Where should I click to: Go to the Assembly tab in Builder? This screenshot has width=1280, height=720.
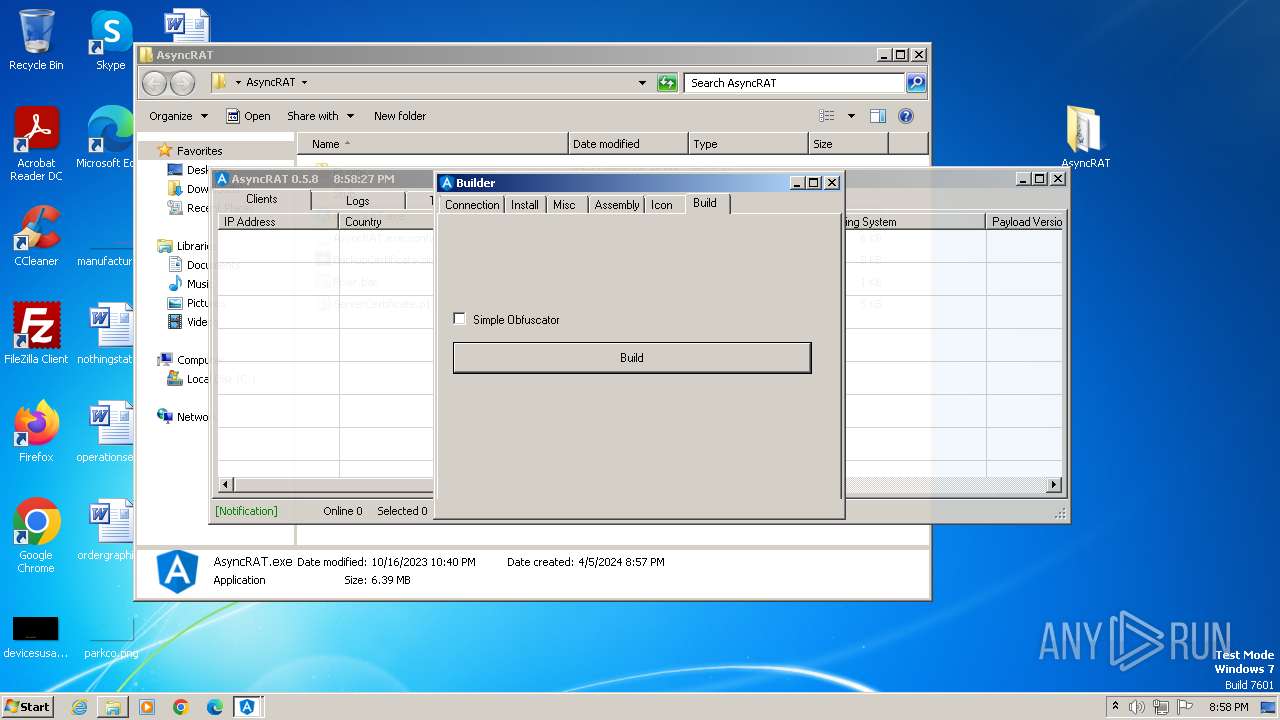617,204
